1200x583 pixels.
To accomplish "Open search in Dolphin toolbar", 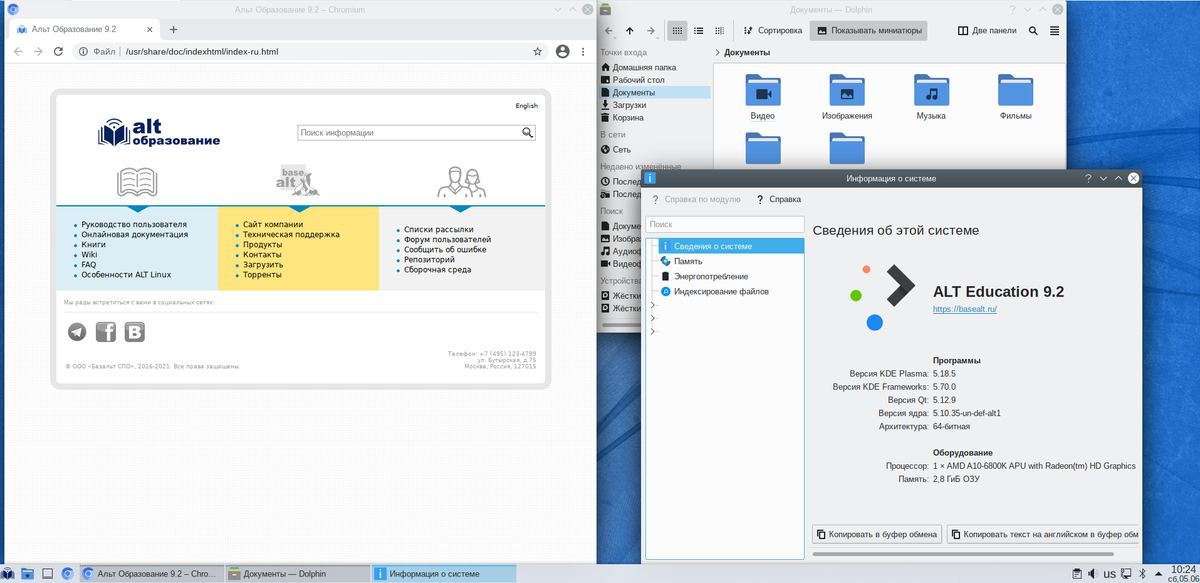I will pos(1034,31).
